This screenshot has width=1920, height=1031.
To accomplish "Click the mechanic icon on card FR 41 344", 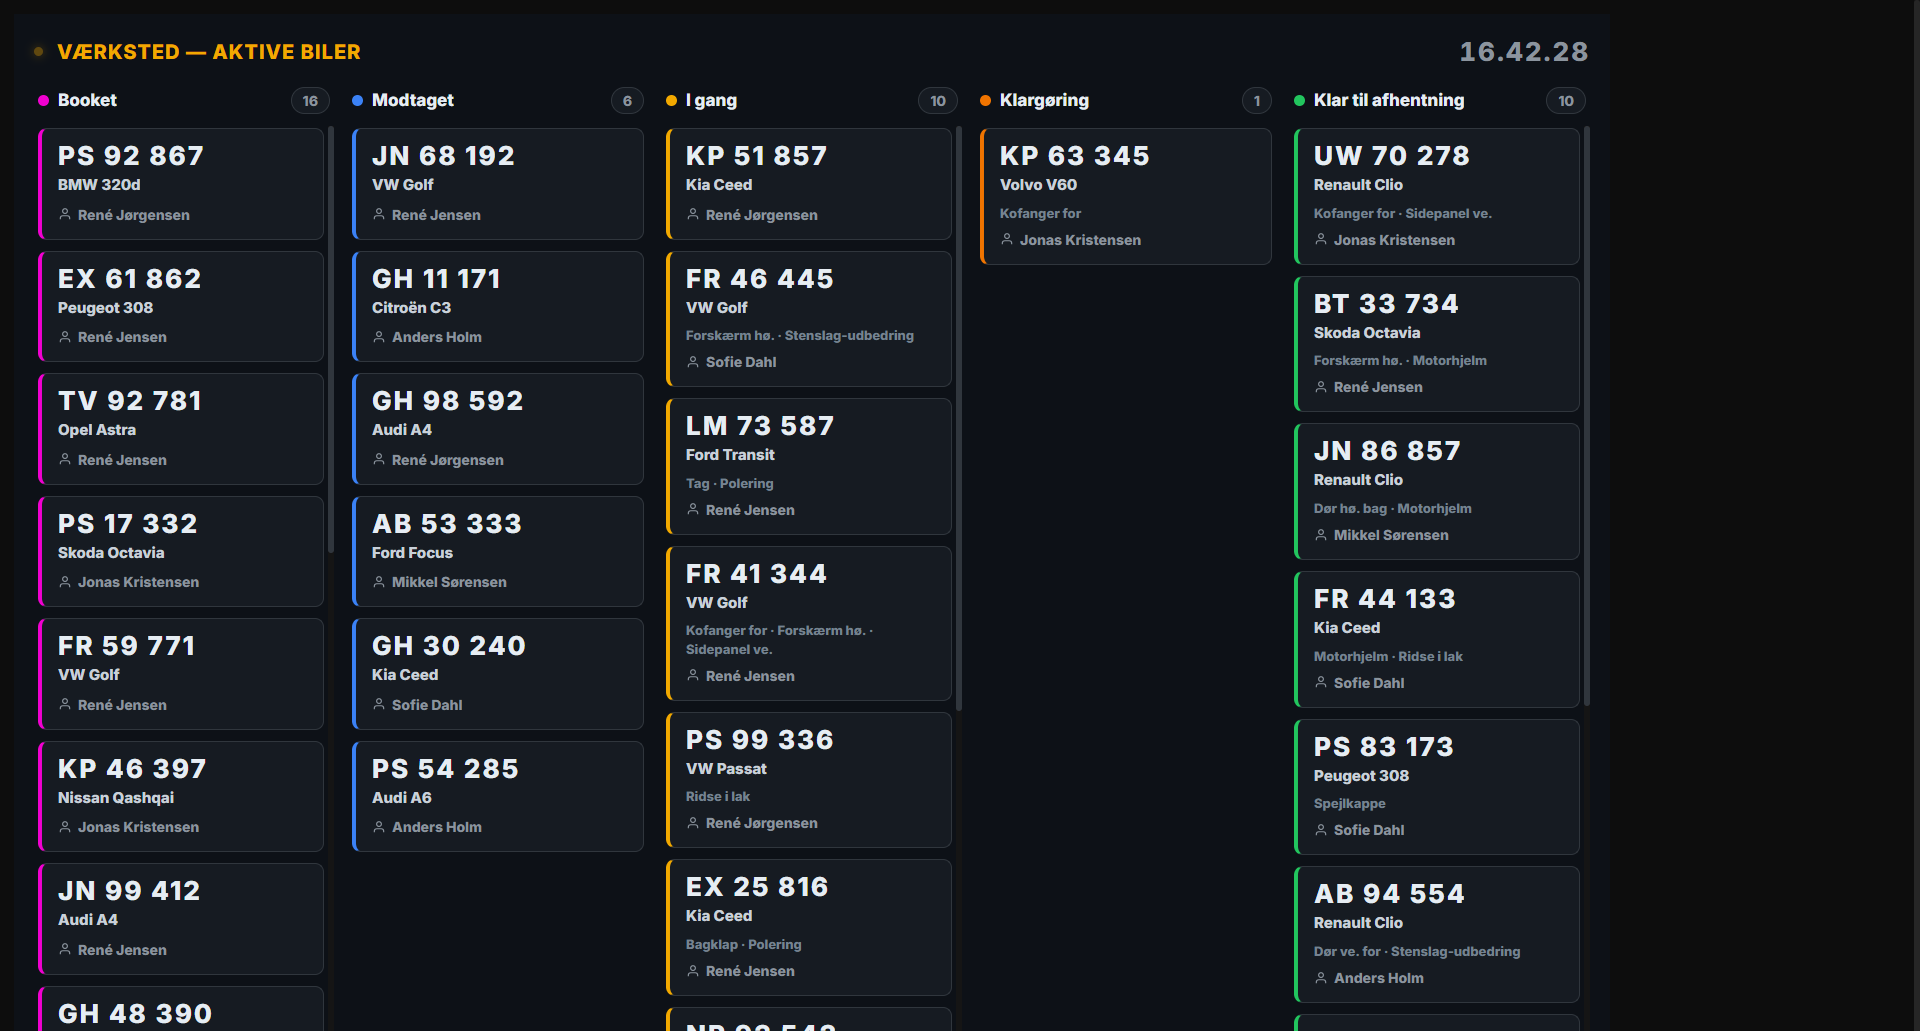I will point(693,676).
